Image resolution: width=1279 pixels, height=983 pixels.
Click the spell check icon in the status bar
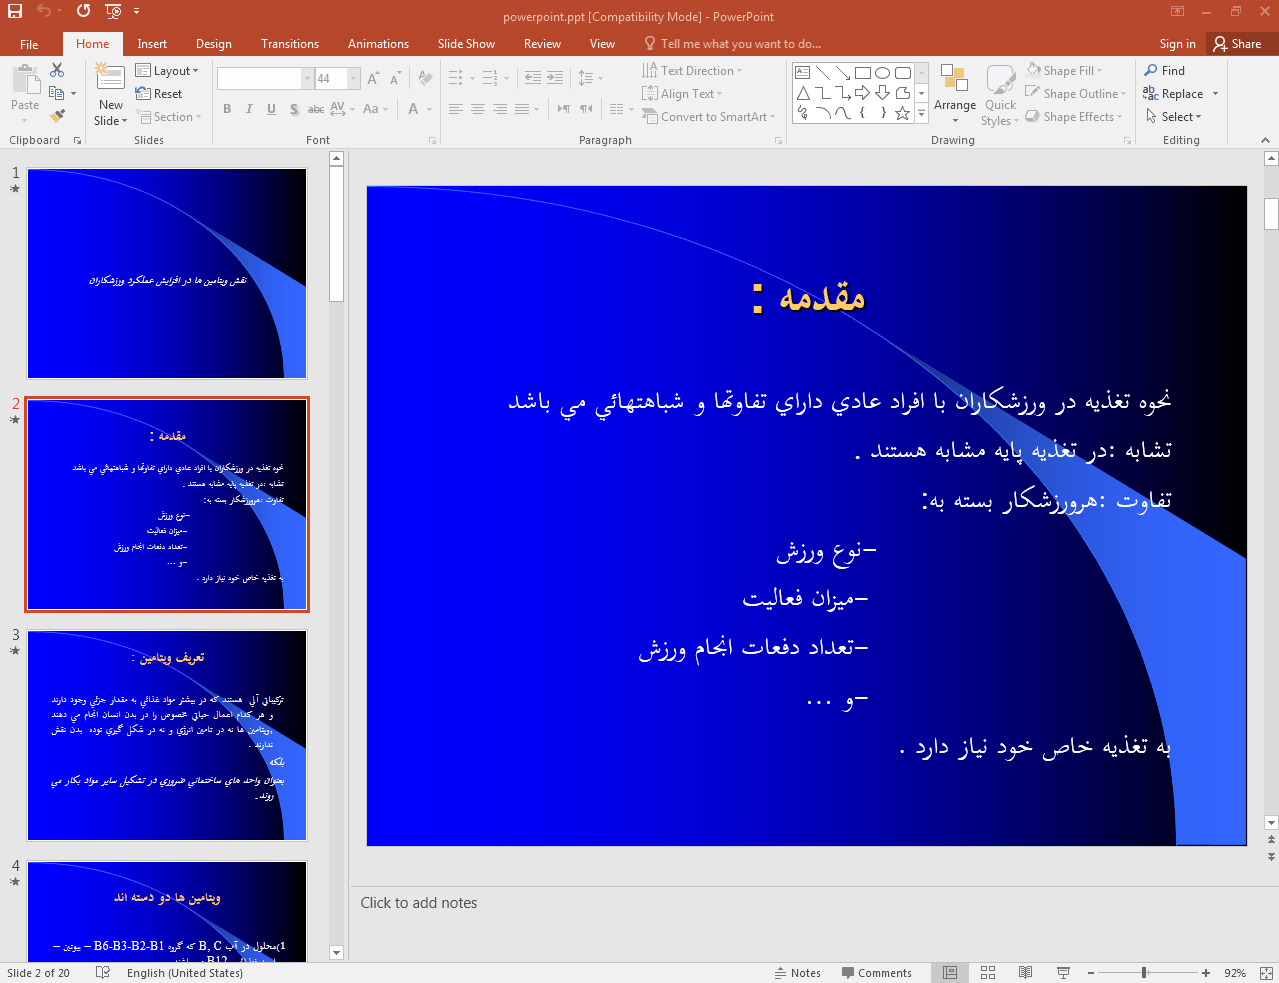pos(103,972)
